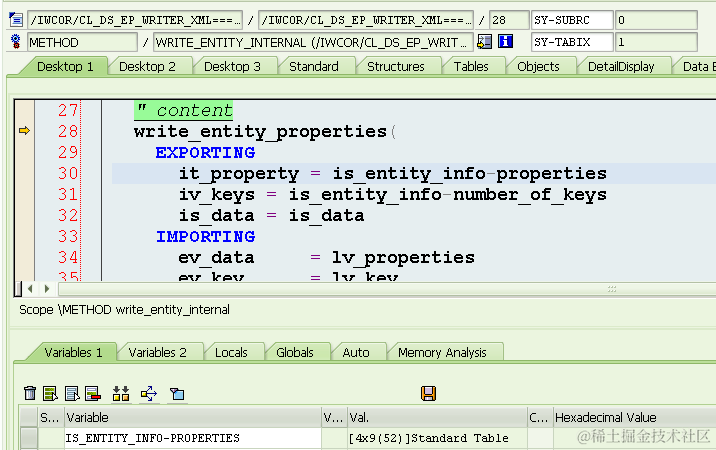Click the Hexadecimal Value column header
Image resolution: width=716 pixels, height=450 pixels.
click(x=634, y=417)
